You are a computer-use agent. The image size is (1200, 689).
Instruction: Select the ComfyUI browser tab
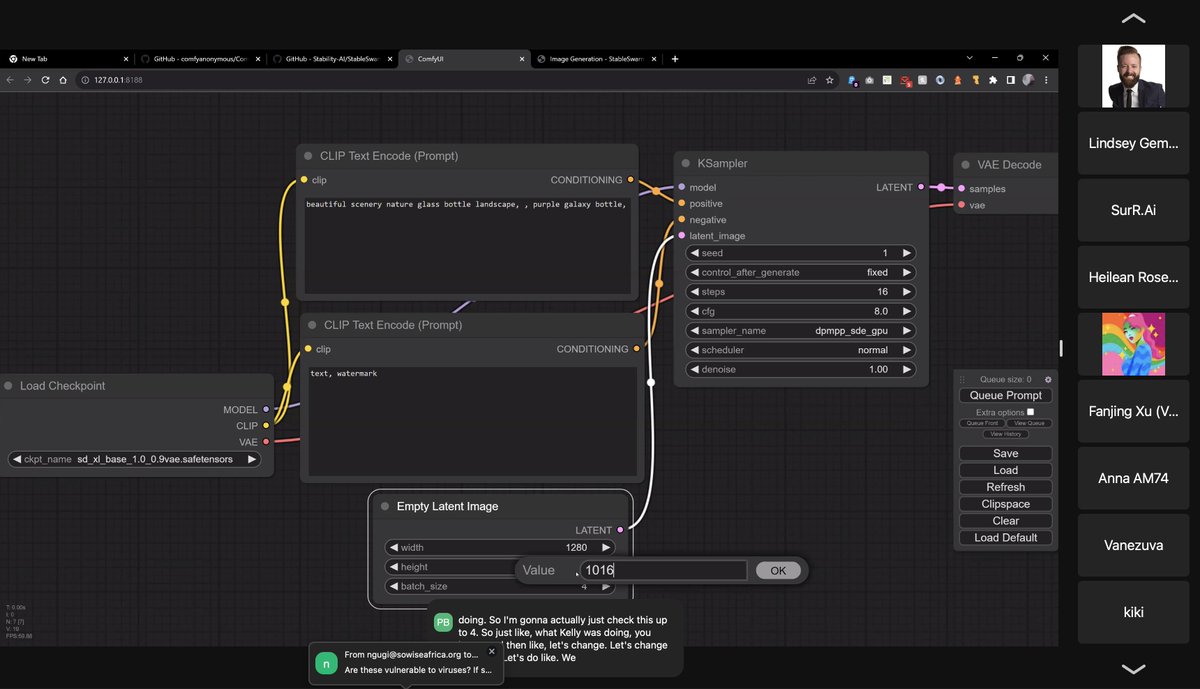click(464, 59)
